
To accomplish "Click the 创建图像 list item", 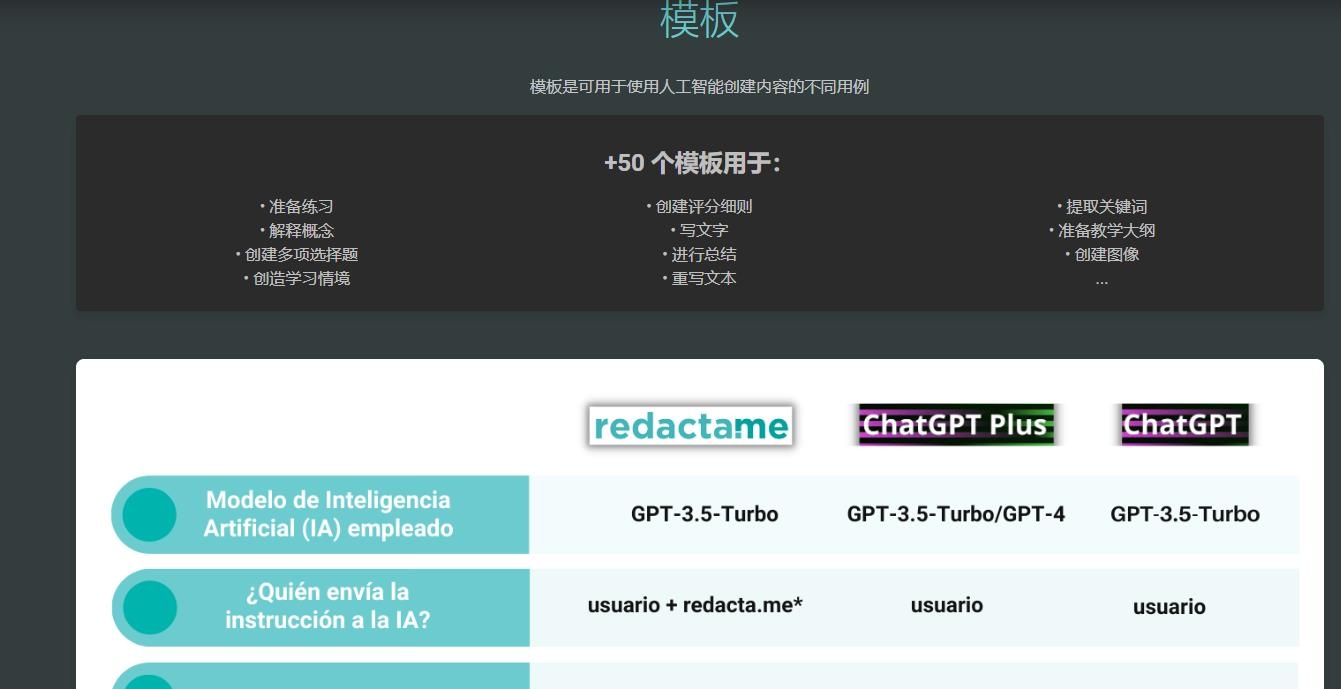I will tap(1102, 255).
